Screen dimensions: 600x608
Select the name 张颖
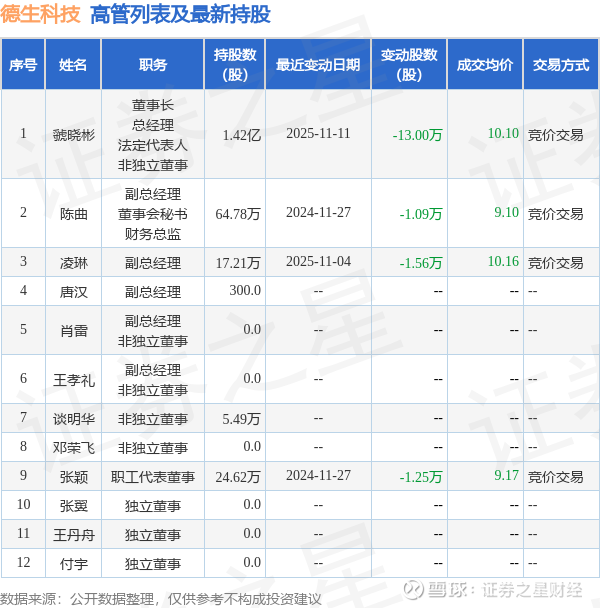click(73, 477)
